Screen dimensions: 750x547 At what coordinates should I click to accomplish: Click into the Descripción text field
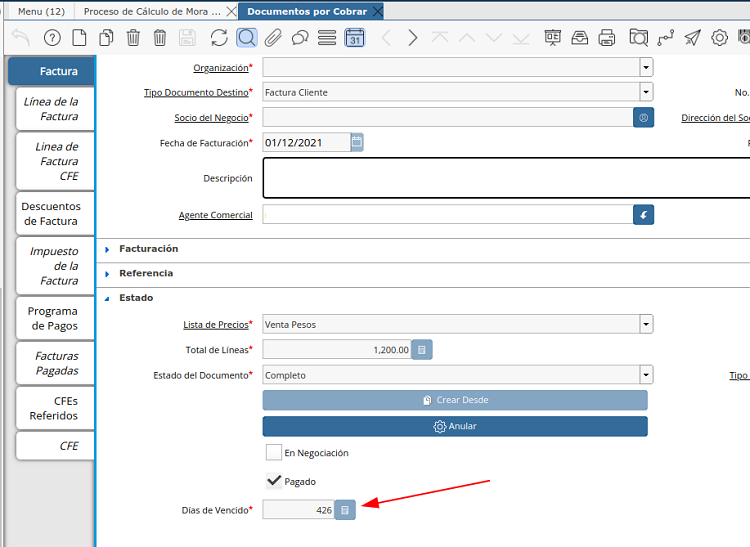coord(505,178)
